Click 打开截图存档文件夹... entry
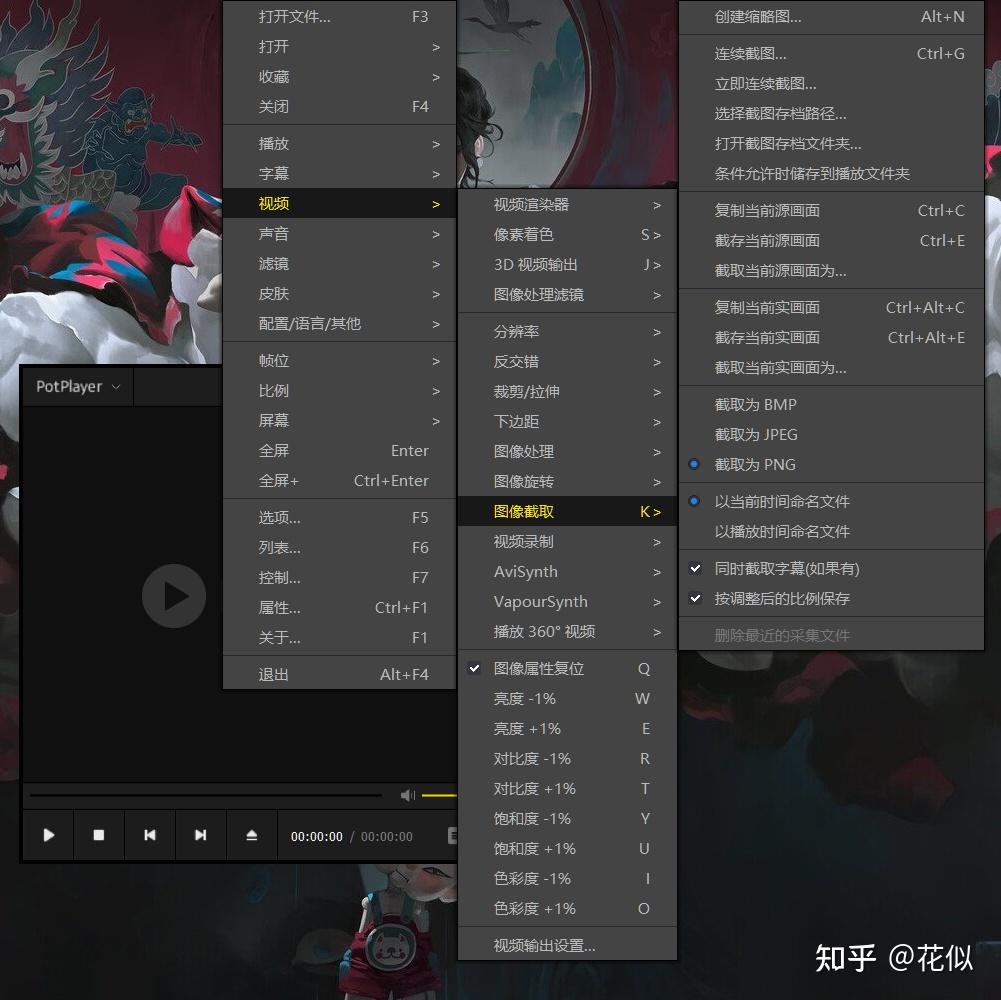1001x1000 pixels. (831, 144)
